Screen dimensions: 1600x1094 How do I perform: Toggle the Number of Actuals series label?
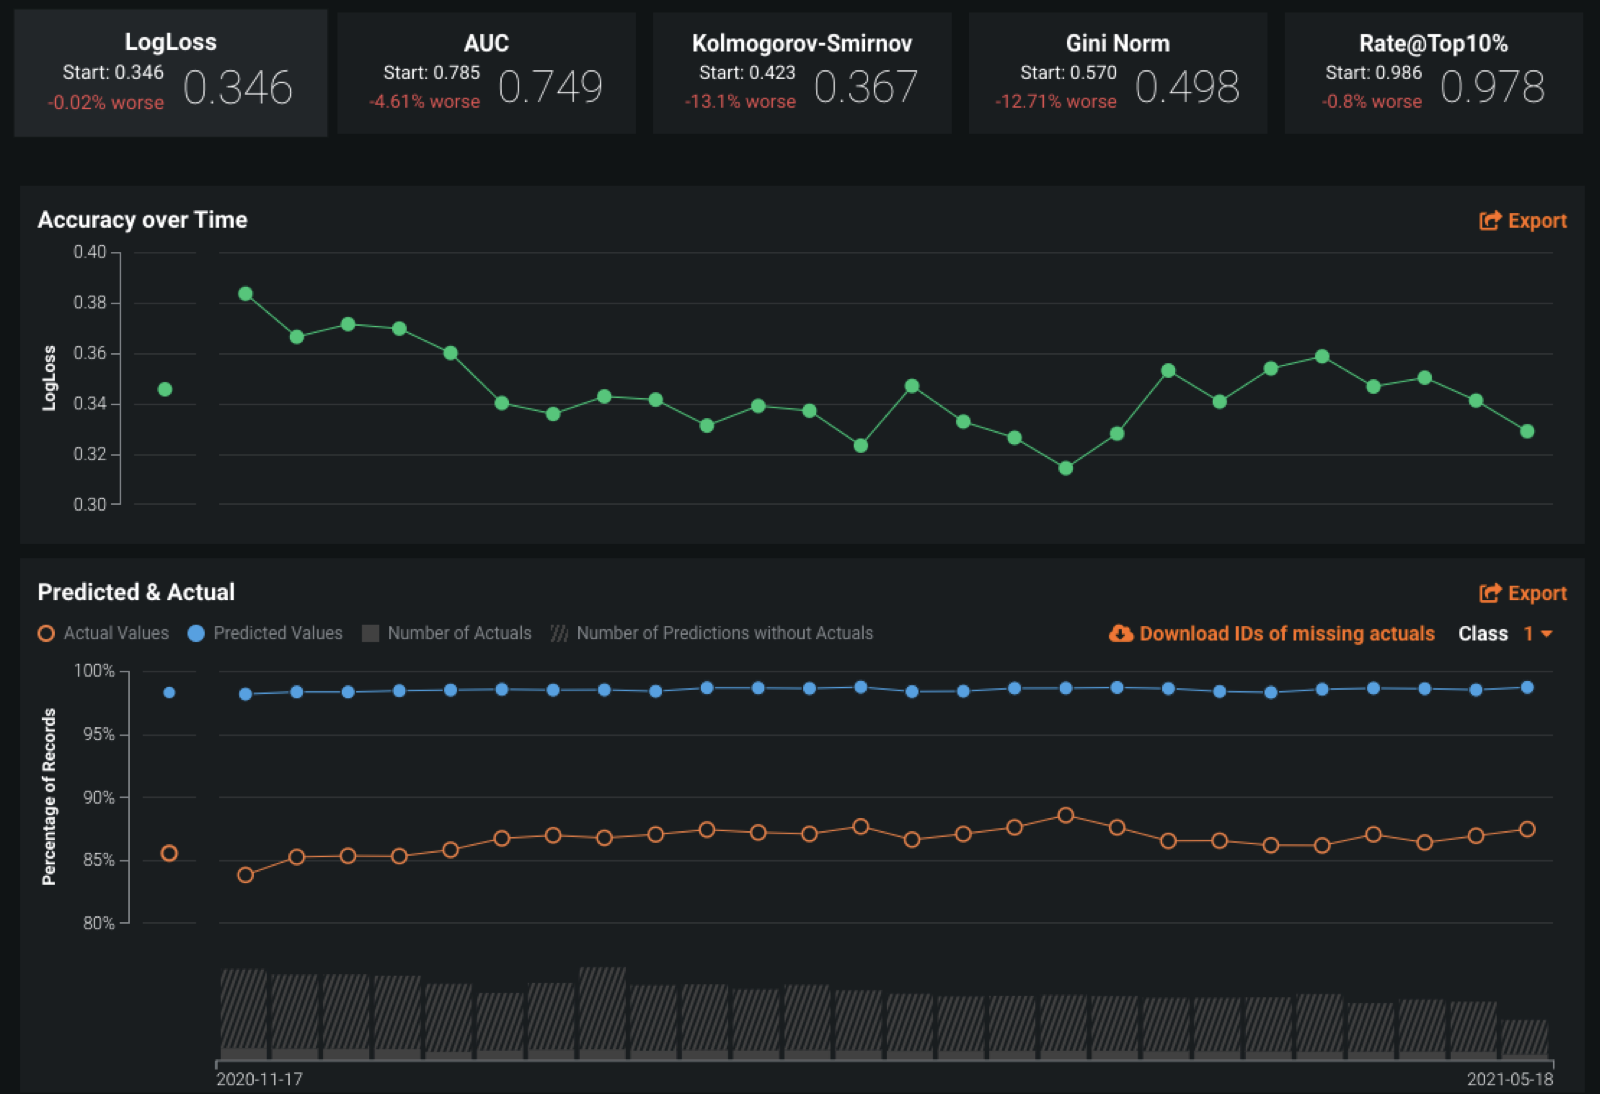(x=459, y=633)
